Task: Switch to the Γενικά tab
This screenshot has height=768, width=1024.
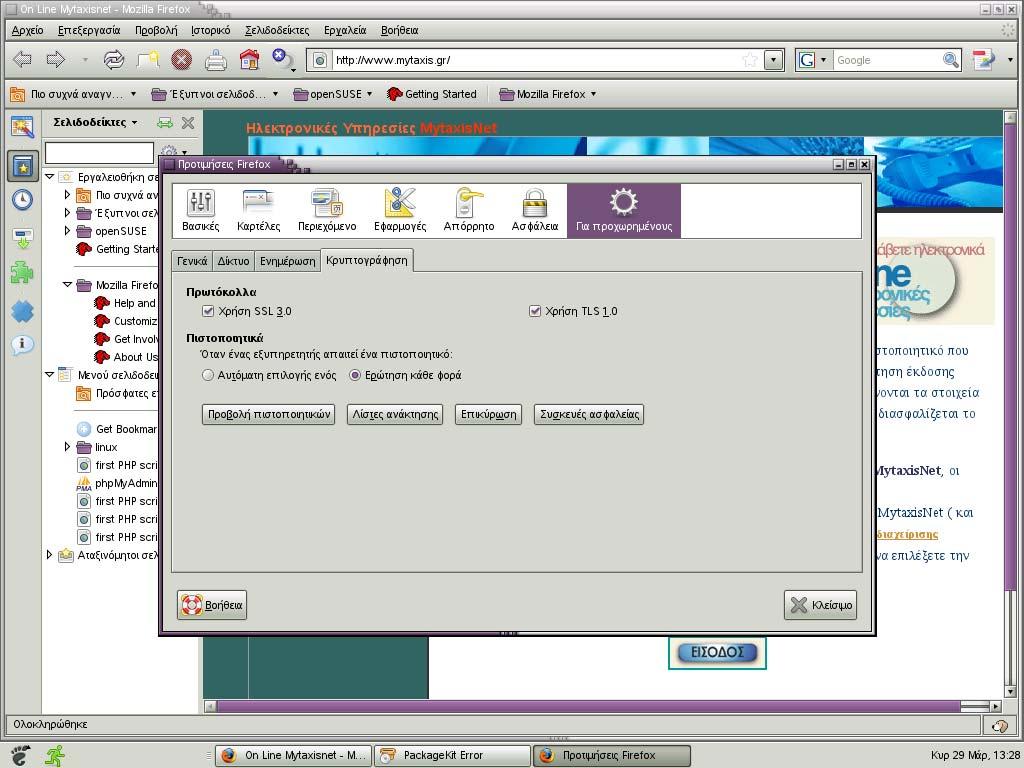Action: pos(192,261)
